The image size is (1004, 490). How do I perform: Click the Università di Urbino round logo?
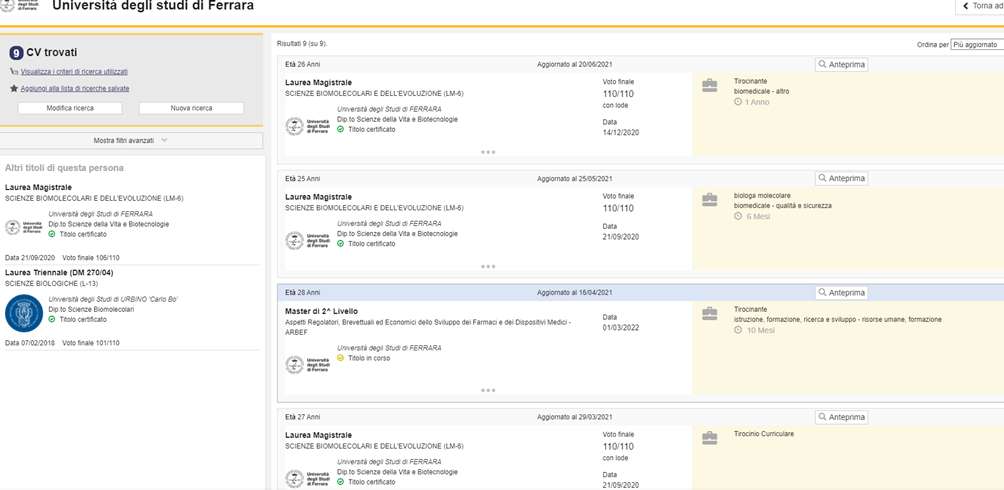point(24,313)
